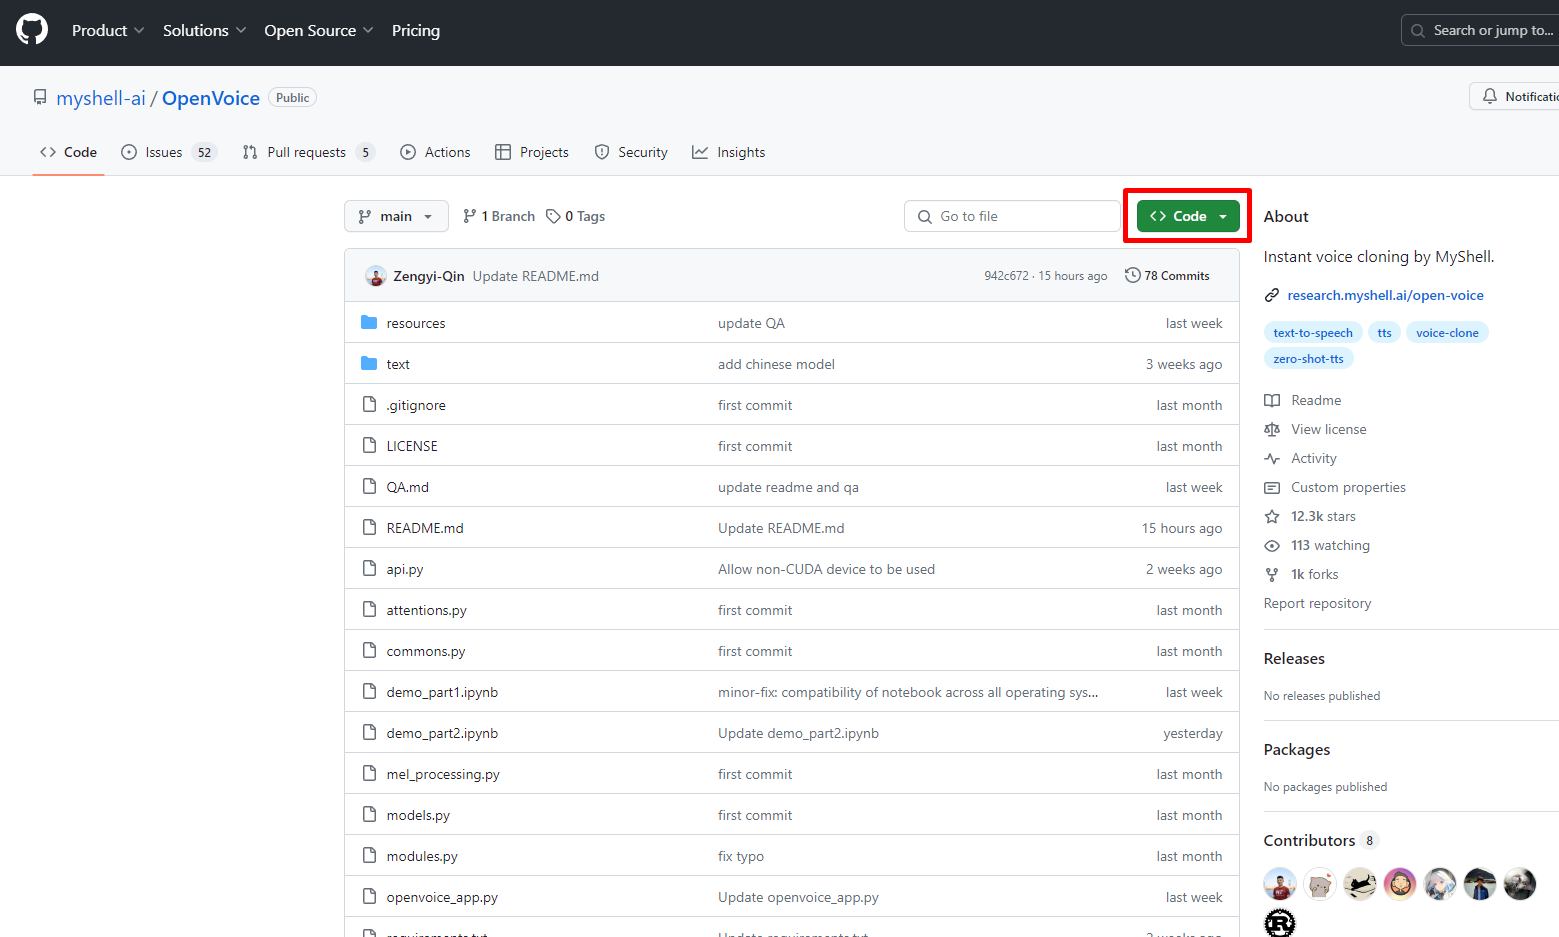Open modules.py file
The image size is (1559, 937).
tap(422, 856)
